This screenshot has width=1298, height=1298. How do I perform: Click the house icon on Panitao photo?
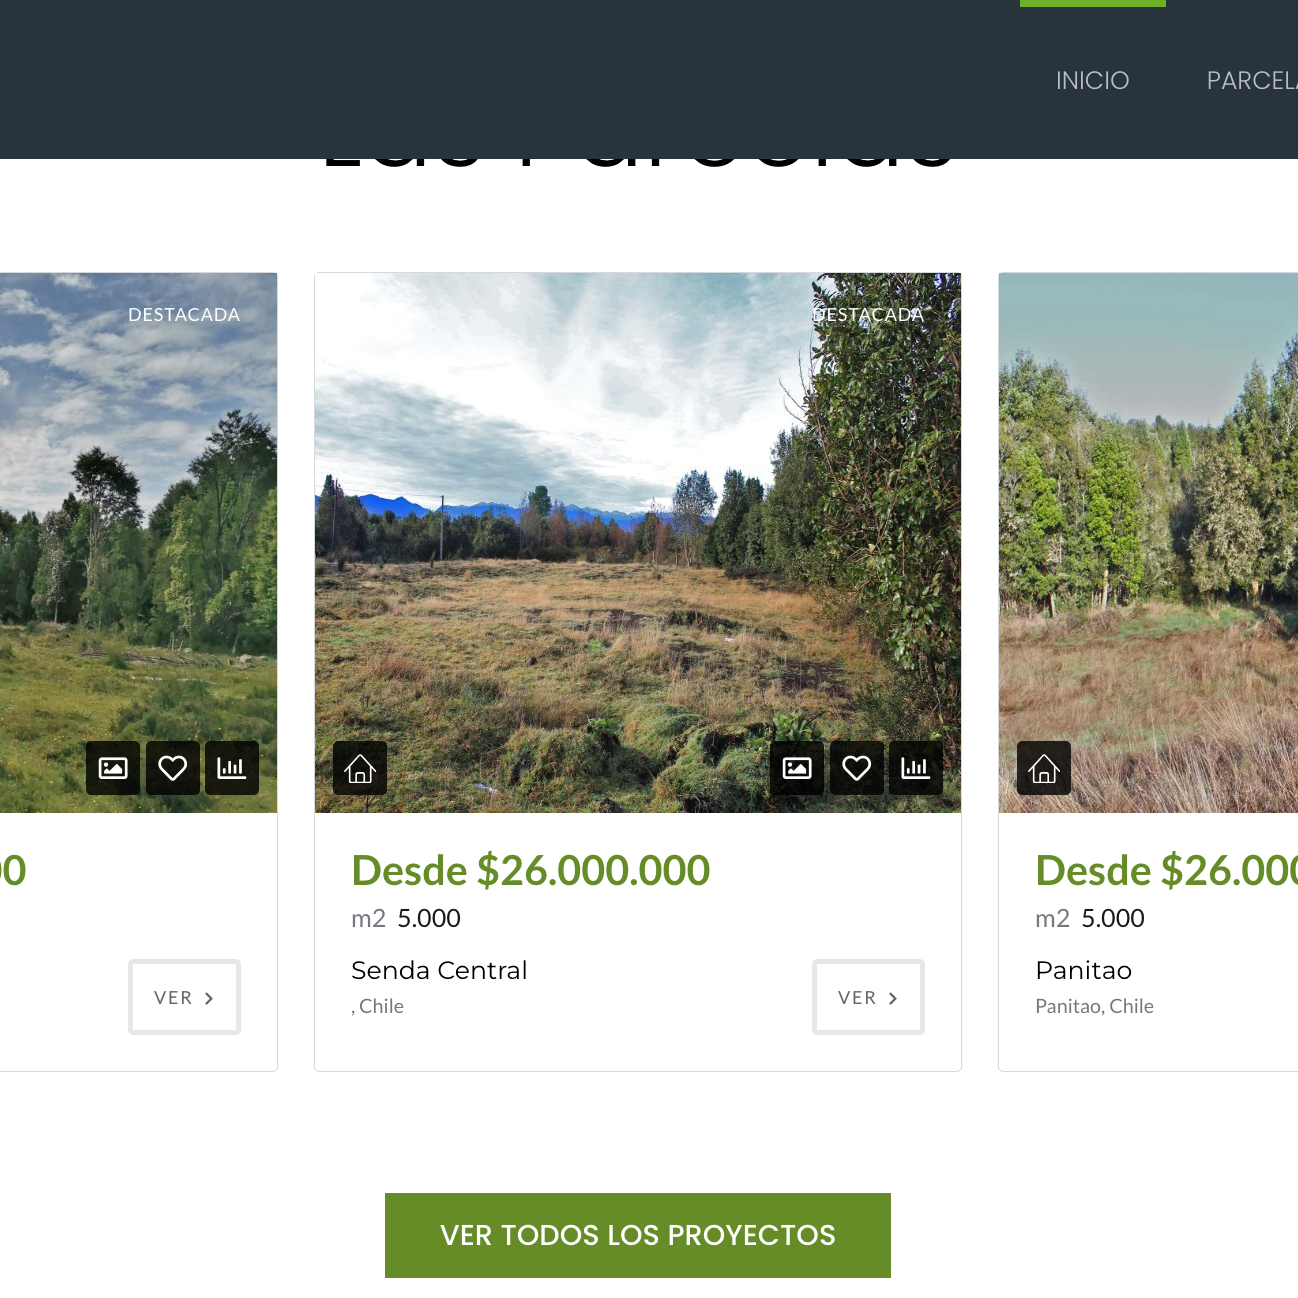coord(1044,768)
